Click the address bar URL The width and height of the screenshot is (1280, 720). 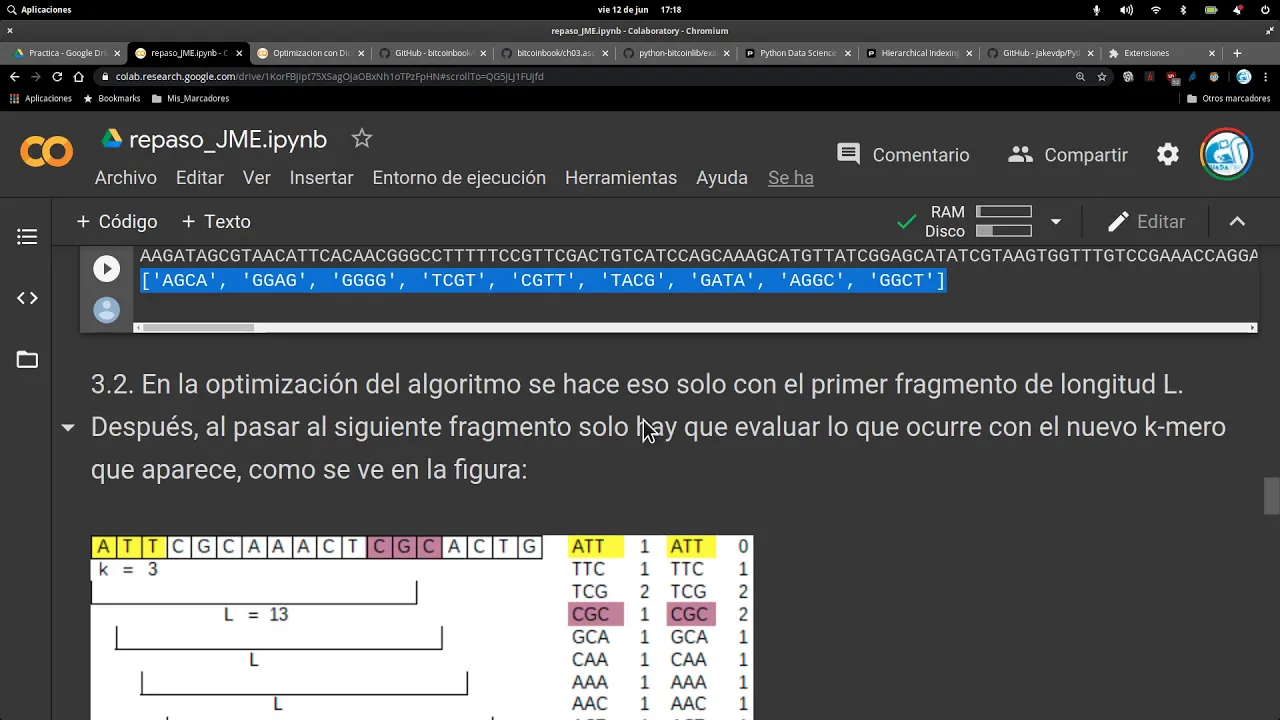tap(329, 76)
